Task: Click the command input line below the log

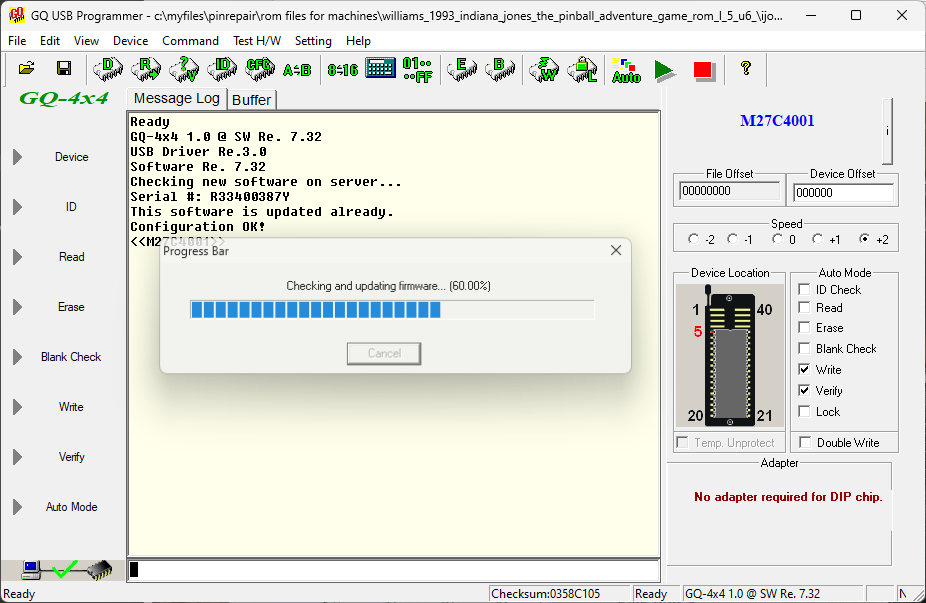Action: point(393,569)
